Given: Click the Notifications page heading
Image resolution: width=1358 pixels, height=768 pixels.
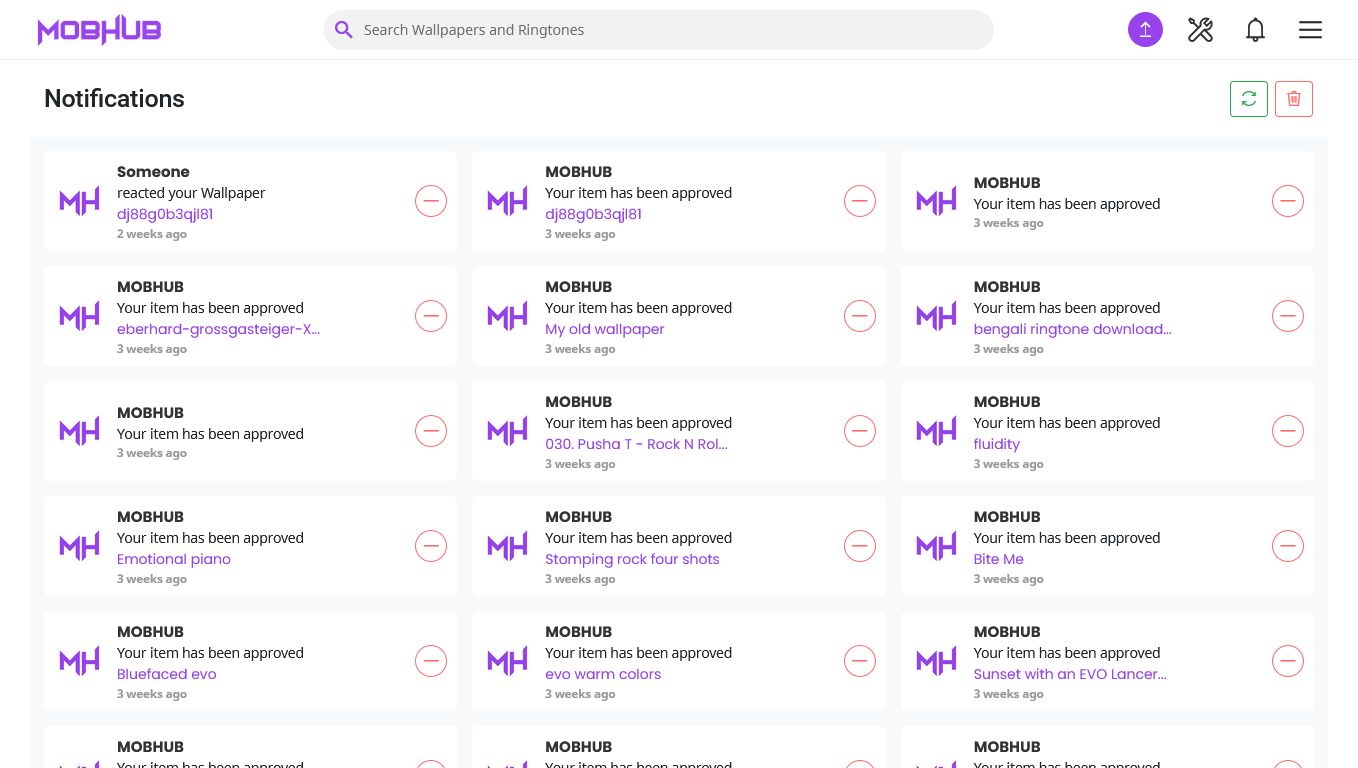Looking at the screenshot, I should (x=114, y=99).
